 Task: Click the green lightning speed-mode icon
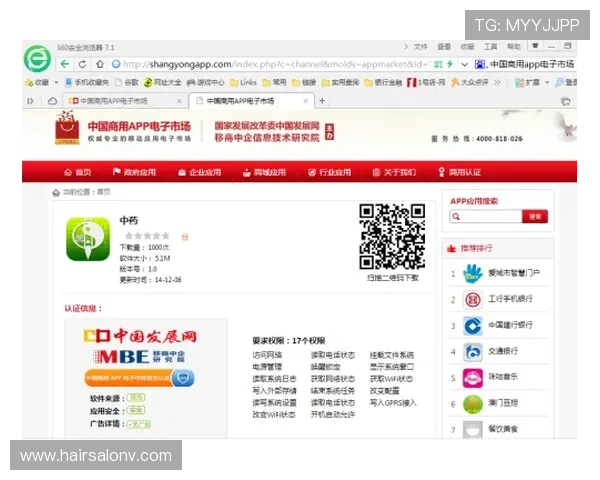(450, 64)
